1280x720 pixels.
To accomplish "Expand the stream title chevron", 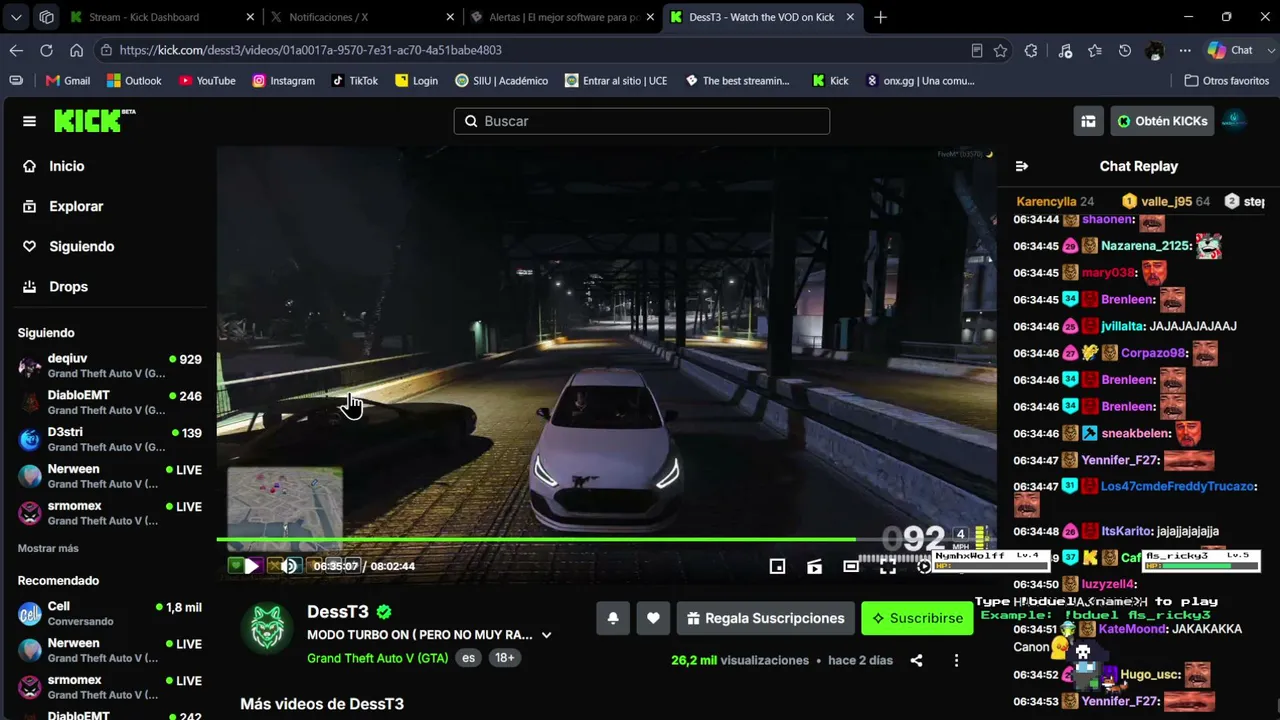I will (546, 635).
